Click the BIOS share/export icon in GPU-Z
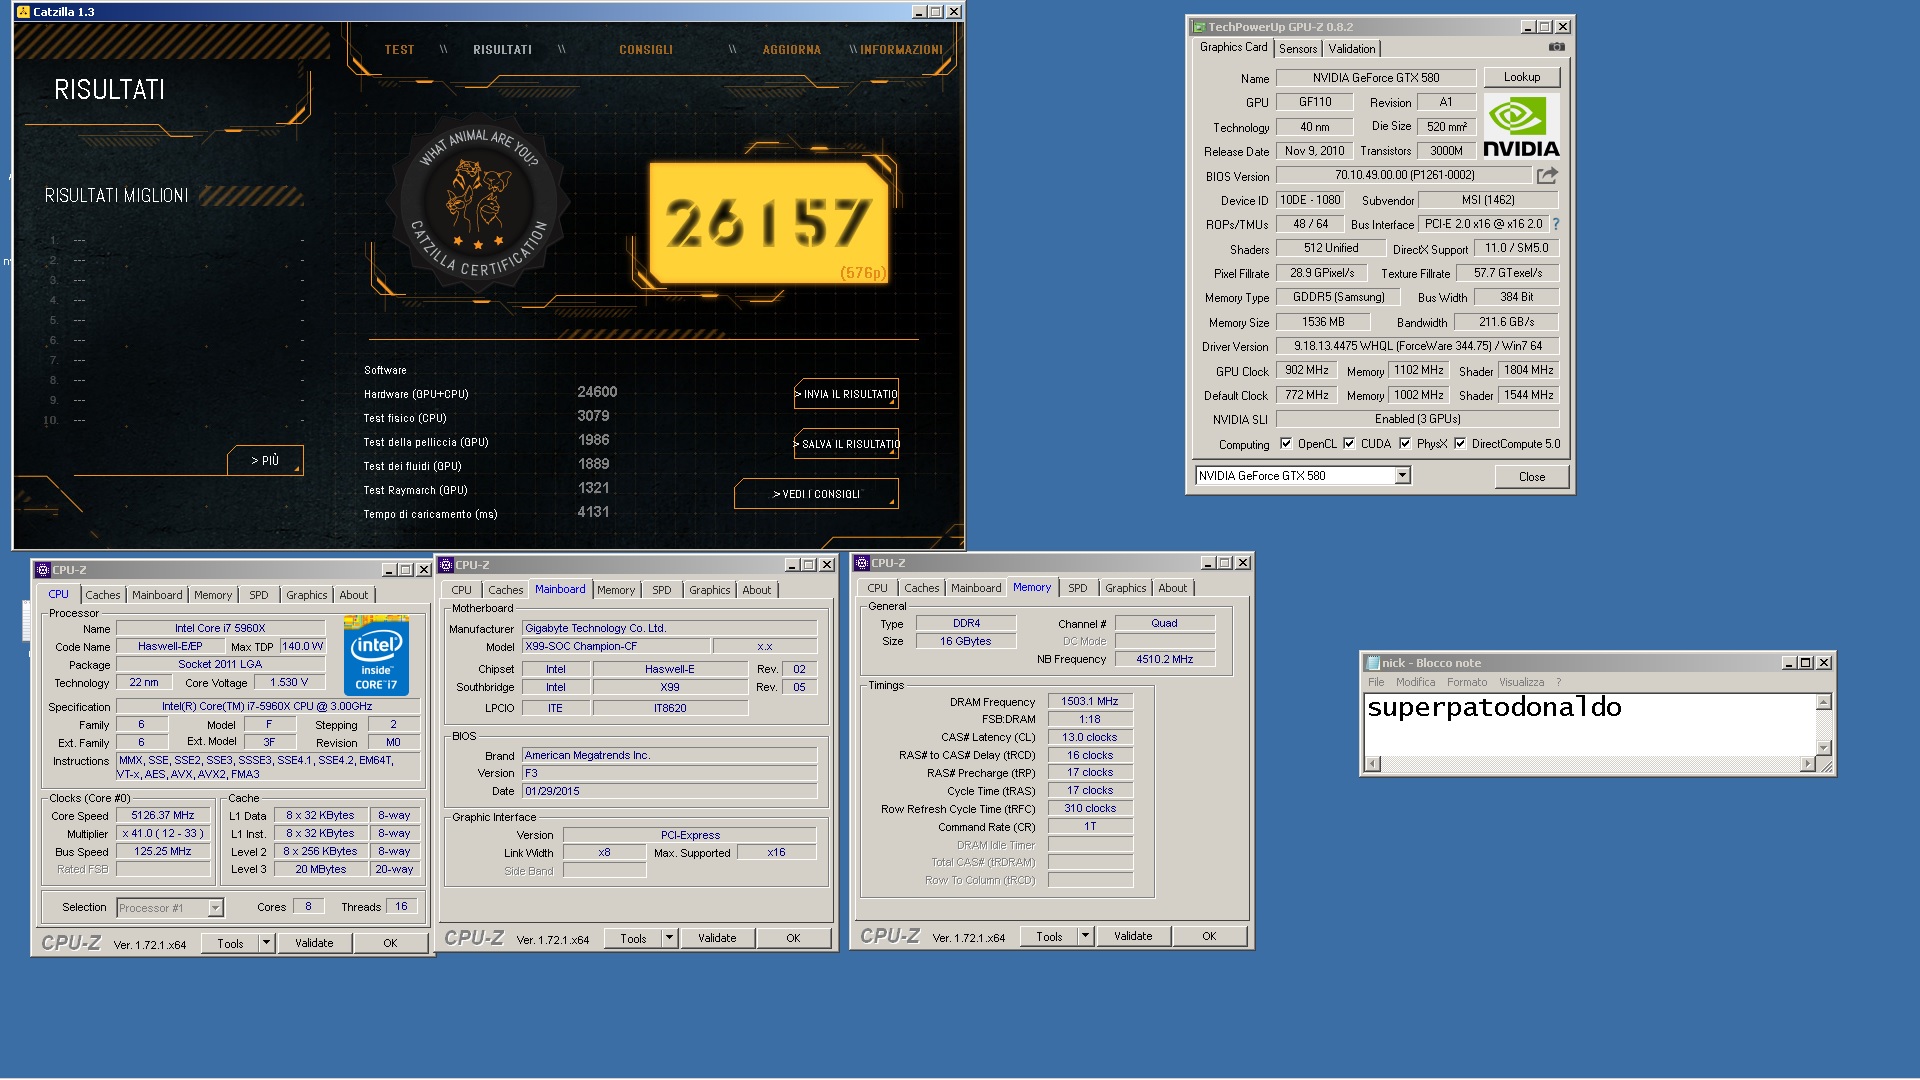The height and width of the screenshot is (1080, 1920). click(1547, 175)
